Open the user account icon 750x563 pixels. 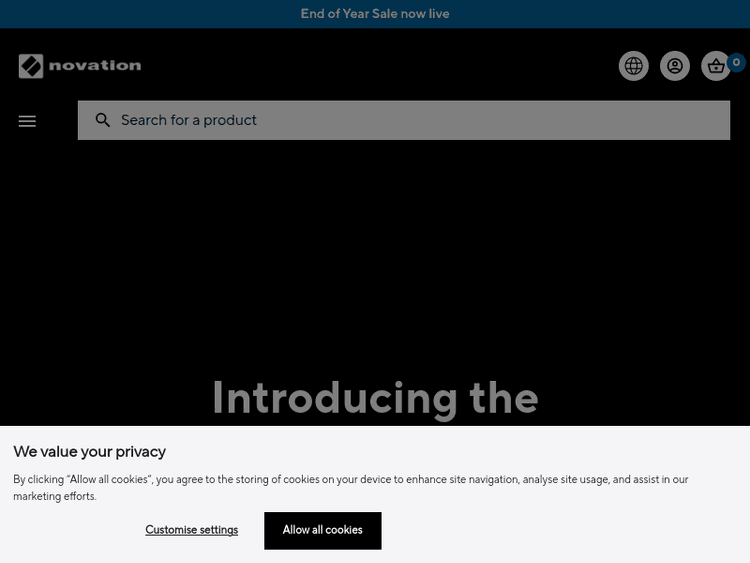[x=675, y=66]
